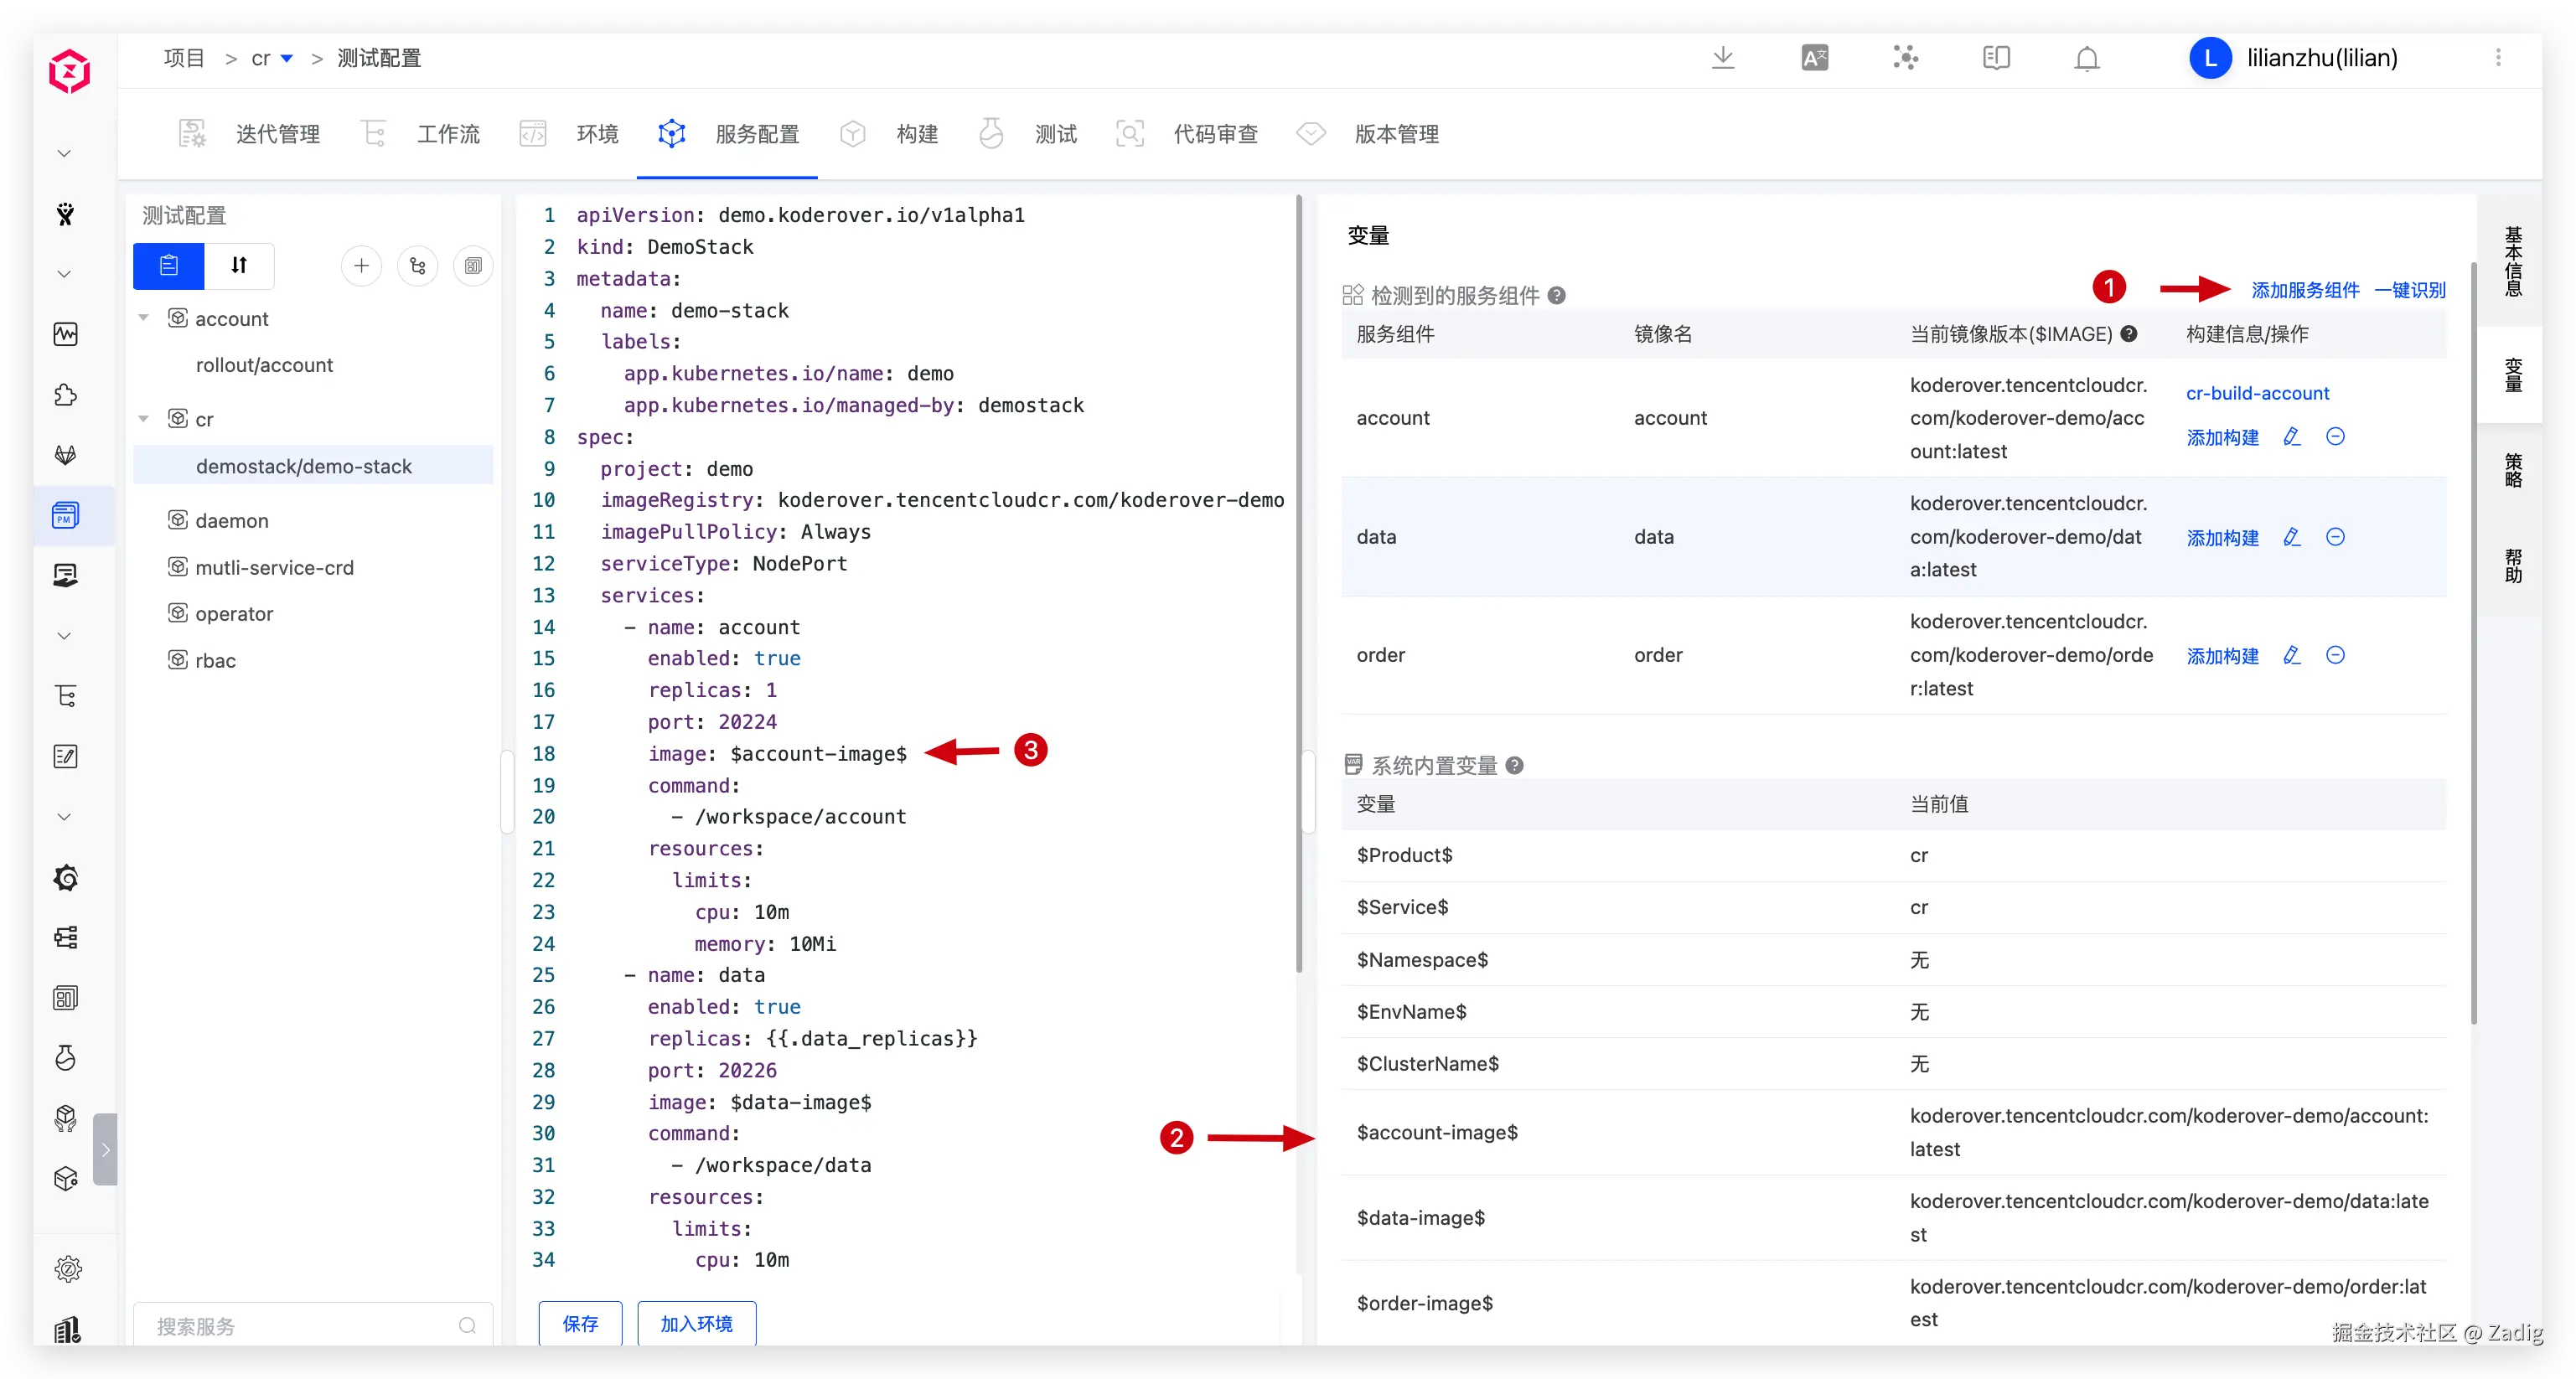Remove the data component minus icon
Screen dimensions: 2576x1379
[2335, 537]
